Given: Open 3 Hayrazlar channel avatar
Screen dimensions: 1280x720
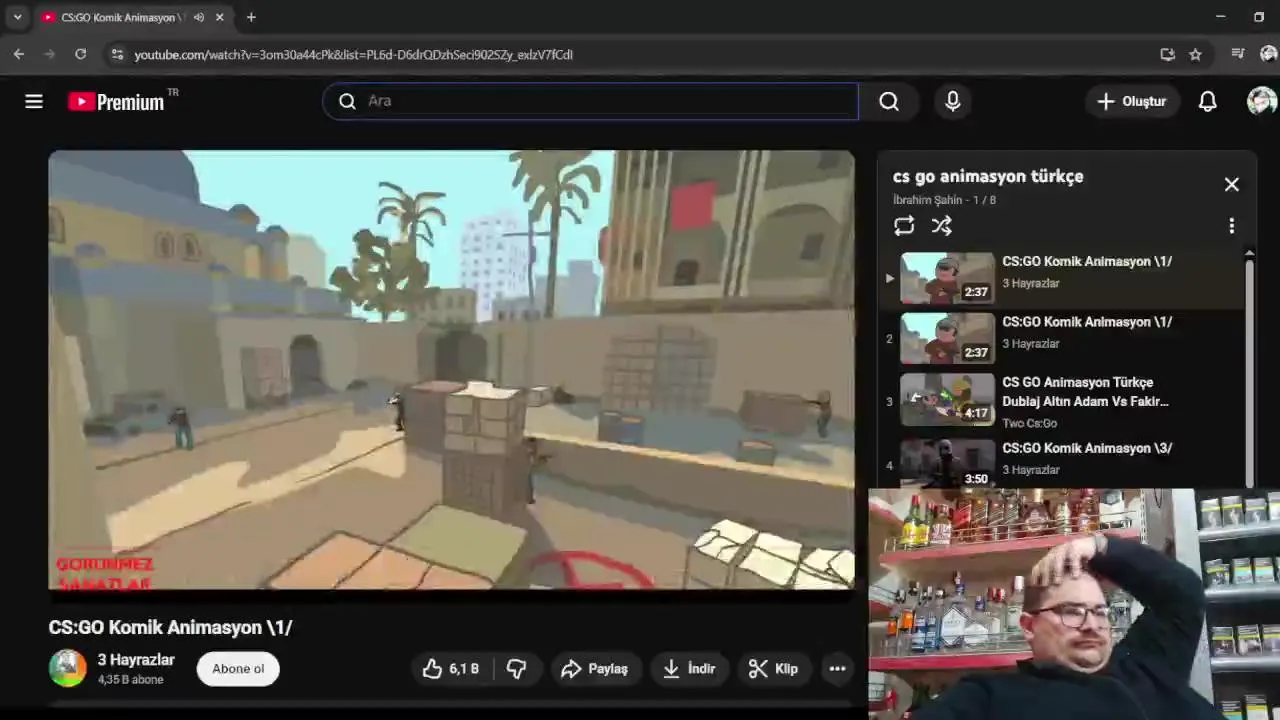Looking at the screenshot, I should (x=68, y=669).
